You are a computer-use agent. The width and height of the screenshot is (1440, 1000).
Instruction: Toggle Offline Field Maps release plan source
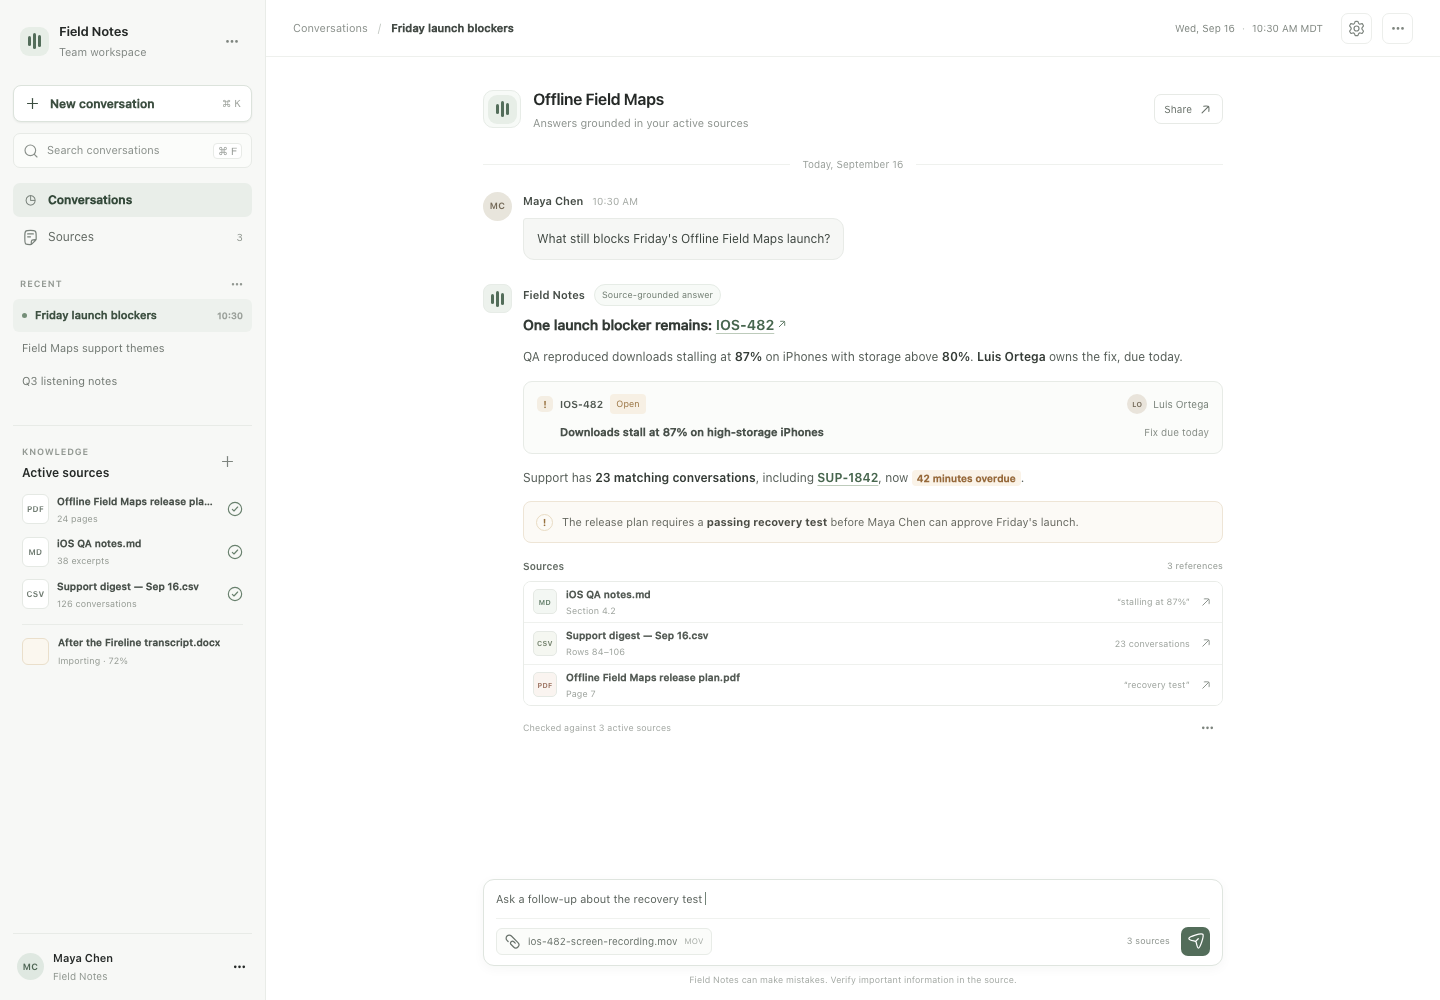coord(235,509)
